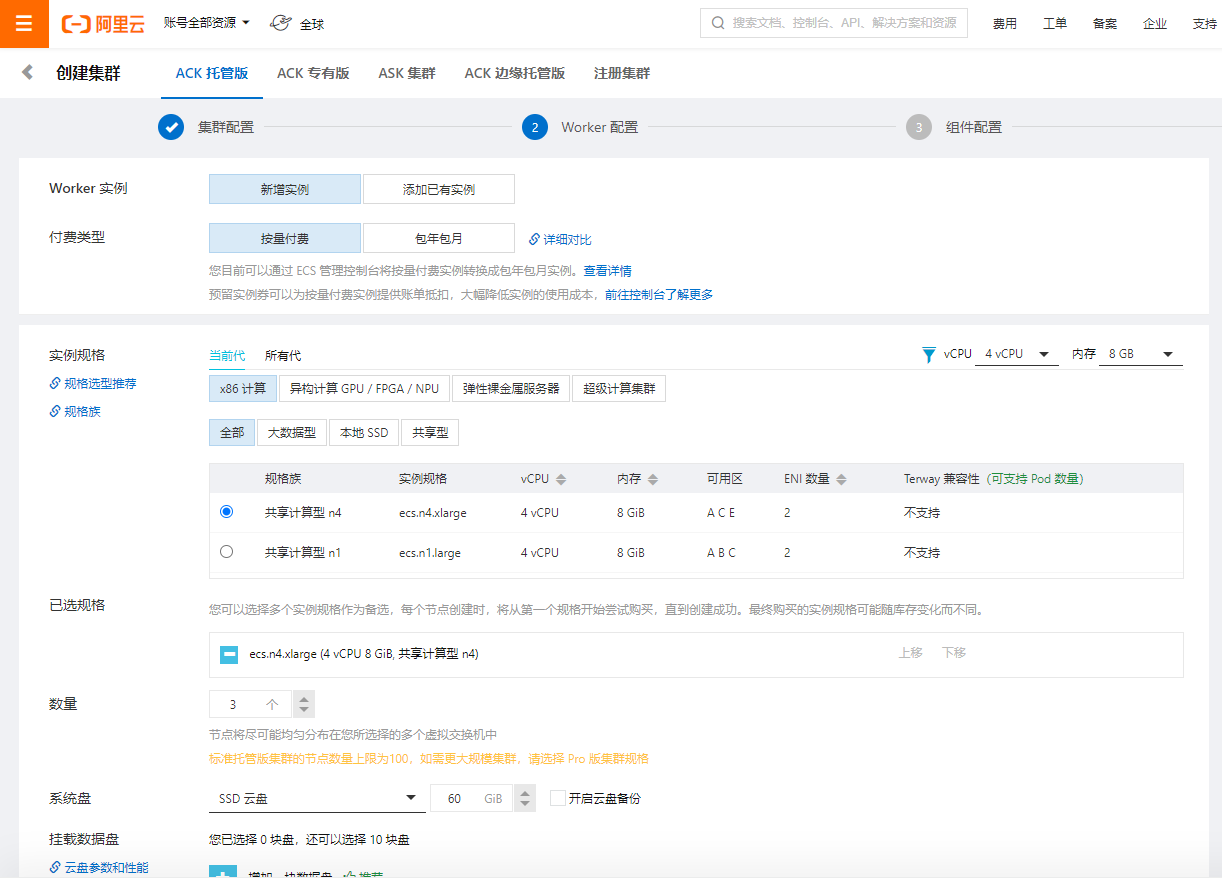Choose 添加已有实例 for Worker instances
The height and width of the screenshot is (881, 1222).
[x=439, y=189]
